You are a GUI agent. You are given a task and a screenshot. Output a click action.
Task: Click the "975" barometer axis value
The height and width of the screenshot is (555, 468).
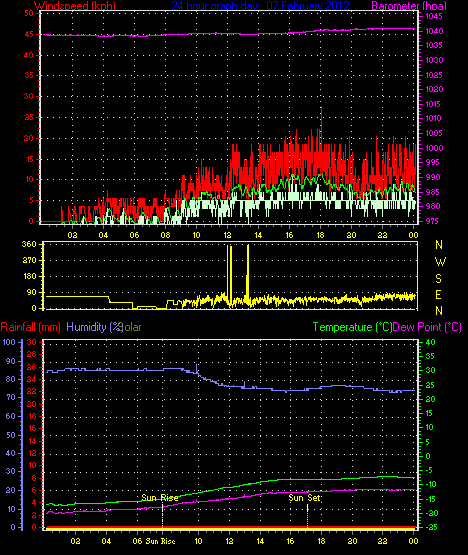coord(432,221)
